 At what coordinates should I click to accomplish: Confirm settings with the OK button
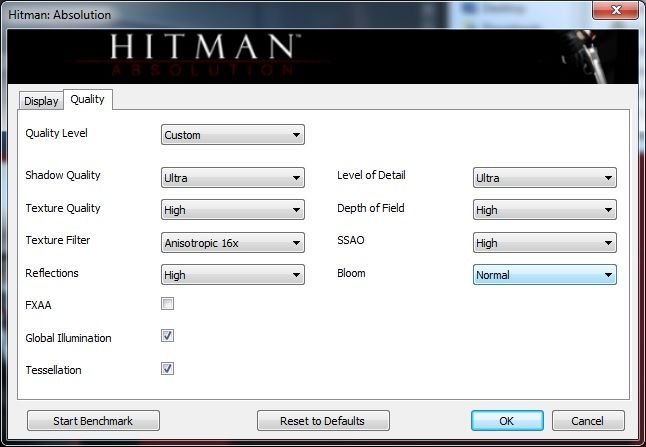click(507, 421)
